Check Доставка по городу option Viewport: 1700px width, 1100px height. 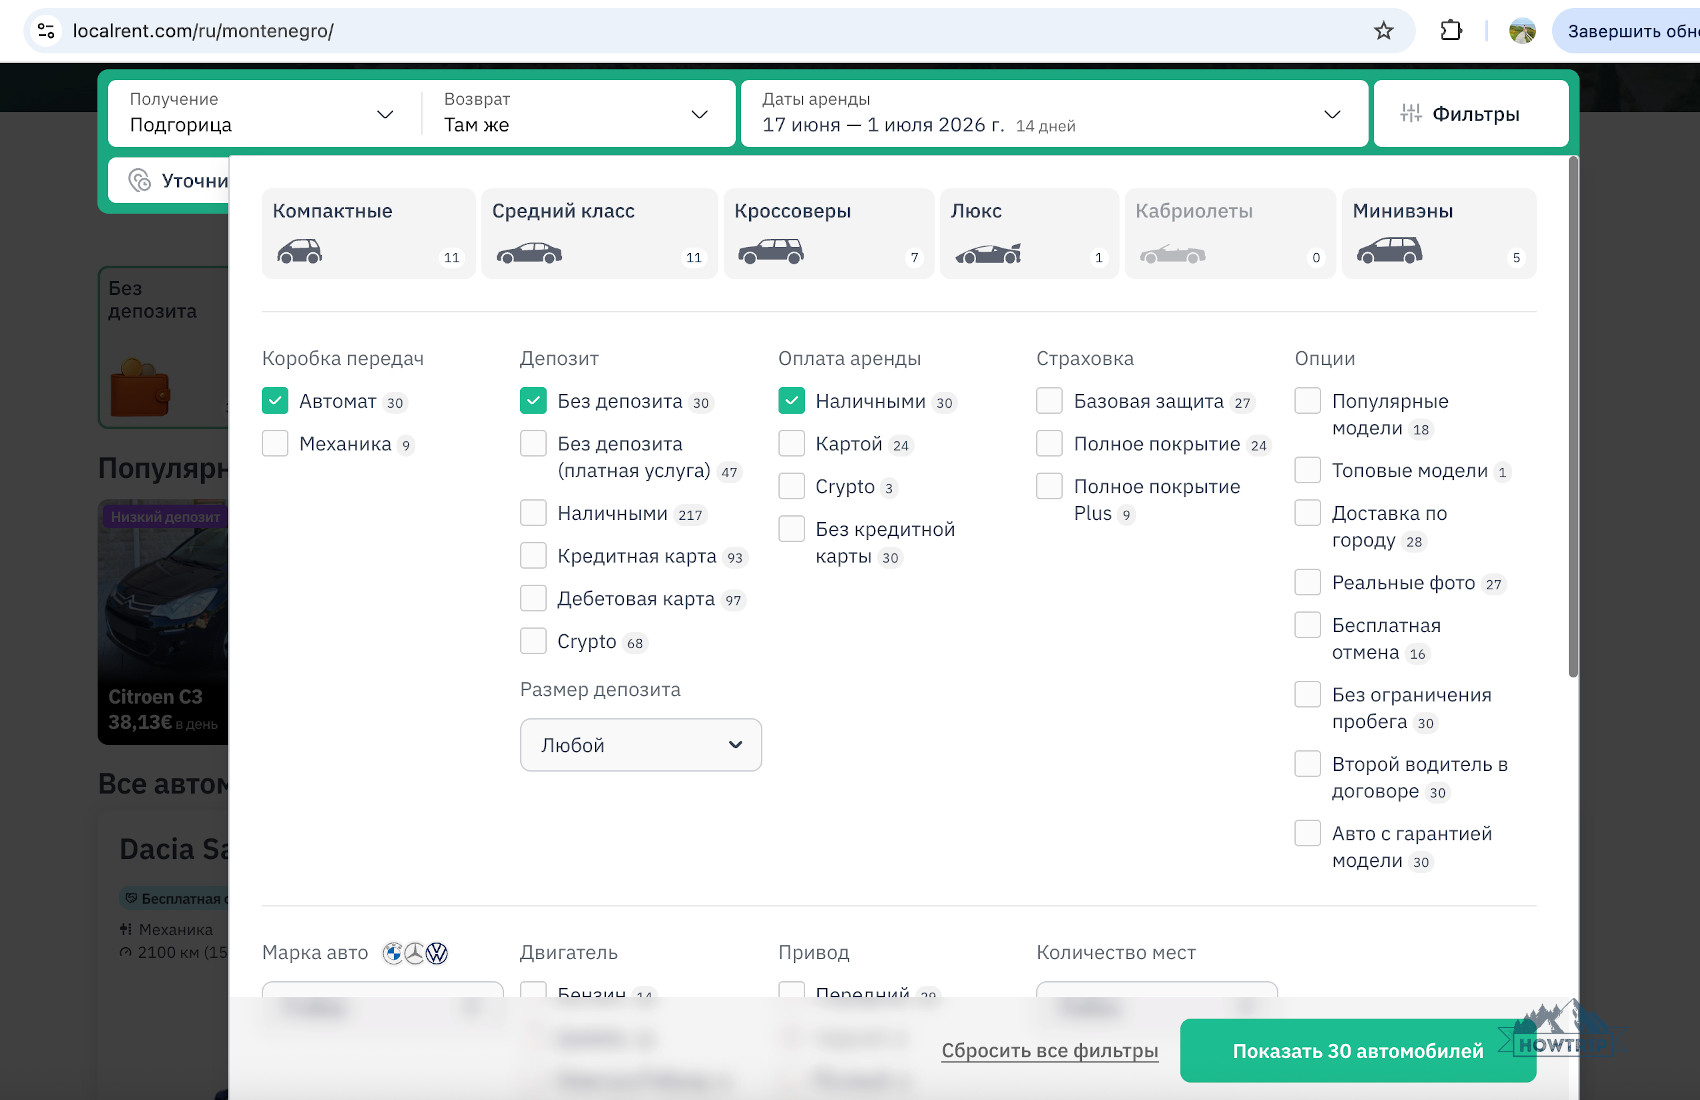point(1307,513)
